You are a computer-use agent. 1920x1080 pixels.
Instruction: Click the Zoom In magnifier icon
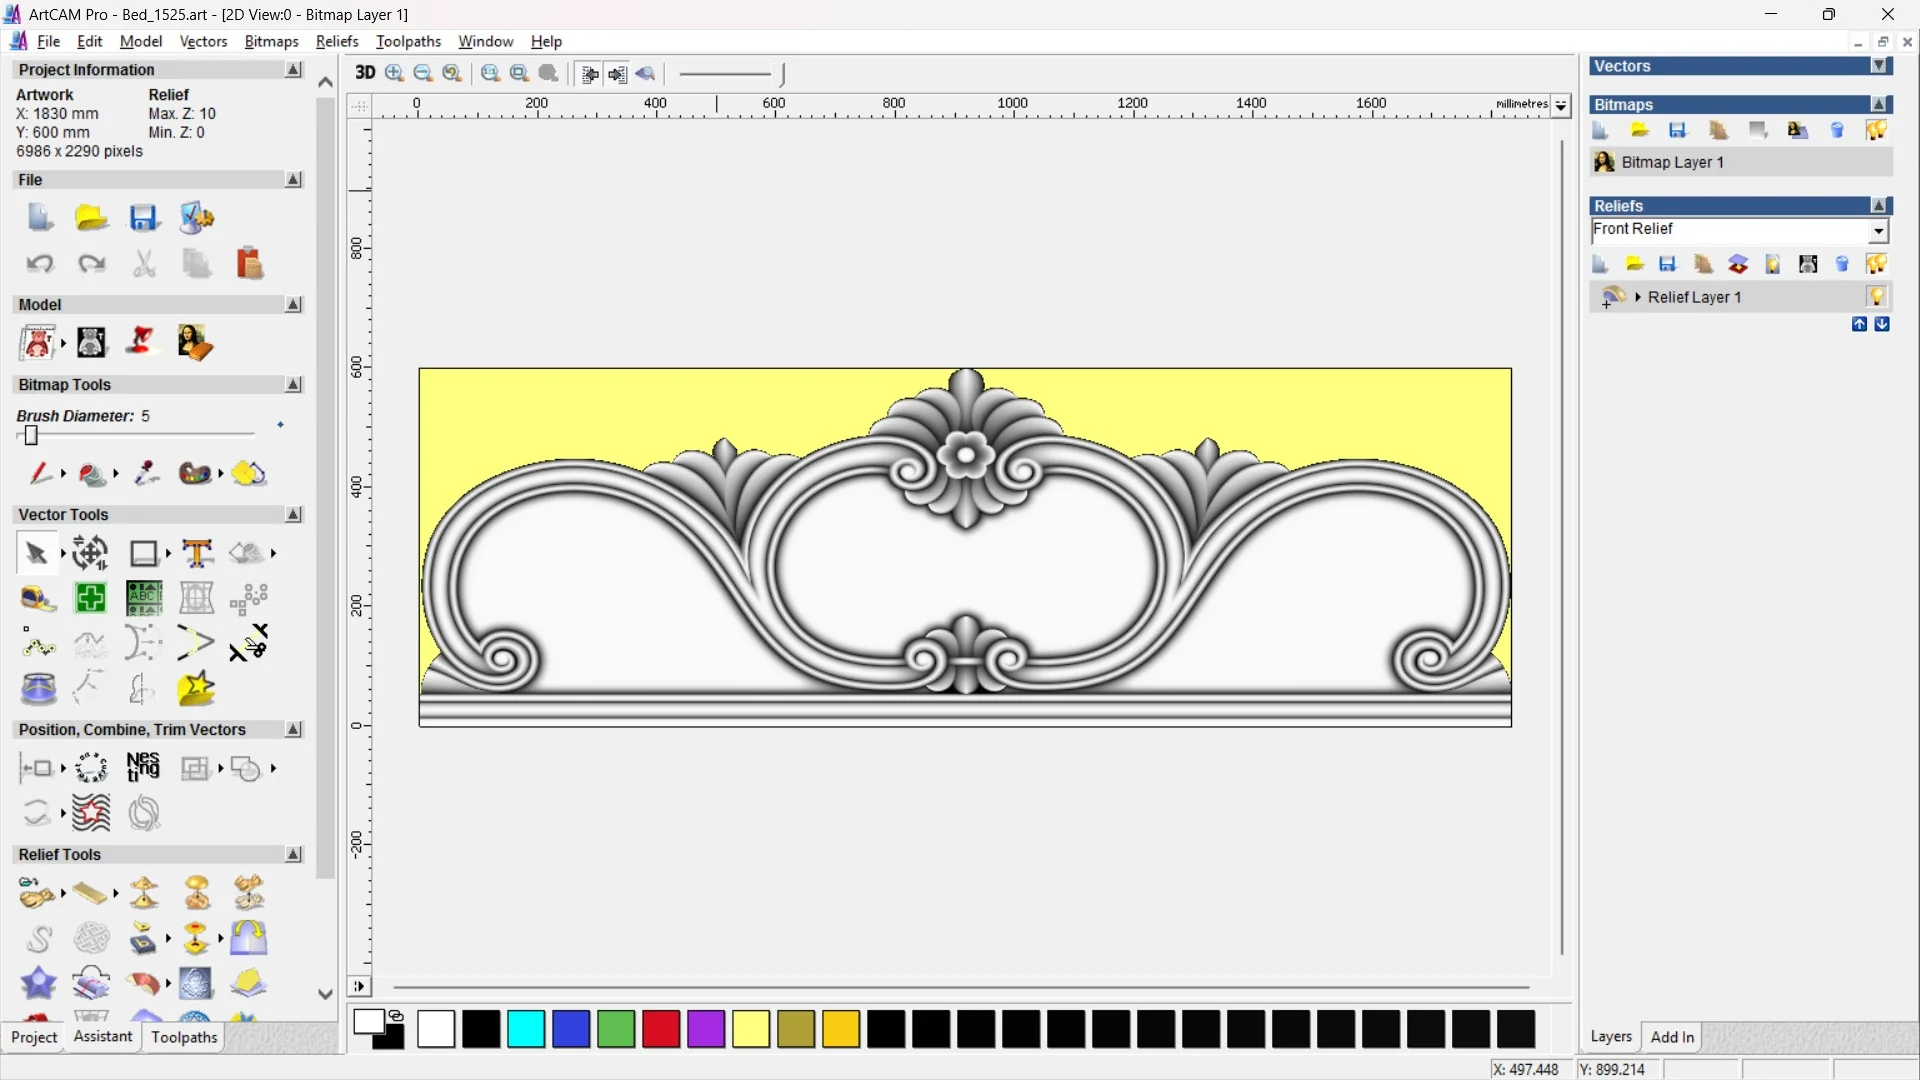point(394,73)
